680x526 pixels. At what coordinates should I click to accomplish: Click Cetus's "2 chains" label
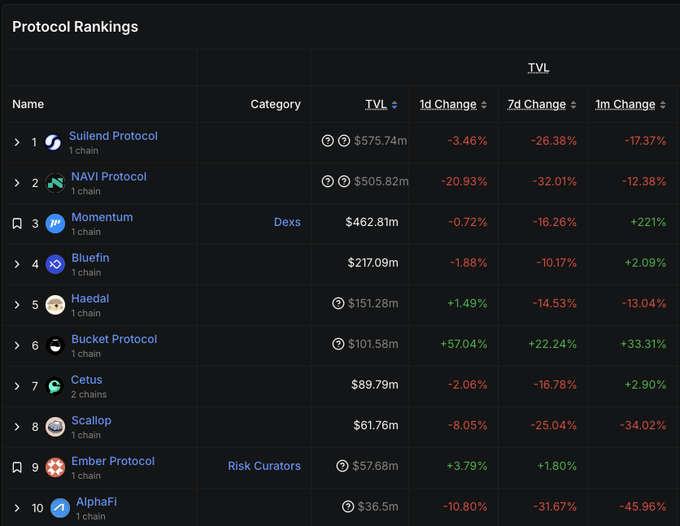tap(88, 395)
